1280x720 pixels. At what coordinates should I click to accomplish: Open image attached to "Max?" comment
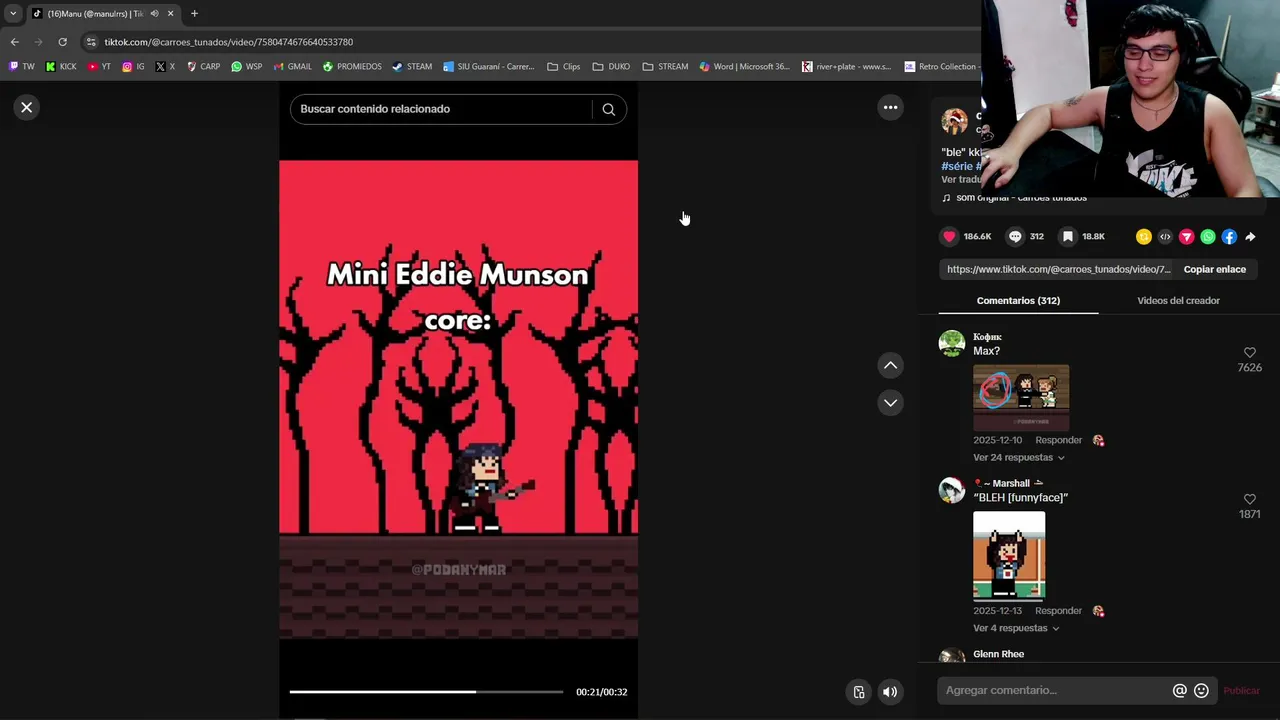pyautogui.click(x=1021, y=398)
